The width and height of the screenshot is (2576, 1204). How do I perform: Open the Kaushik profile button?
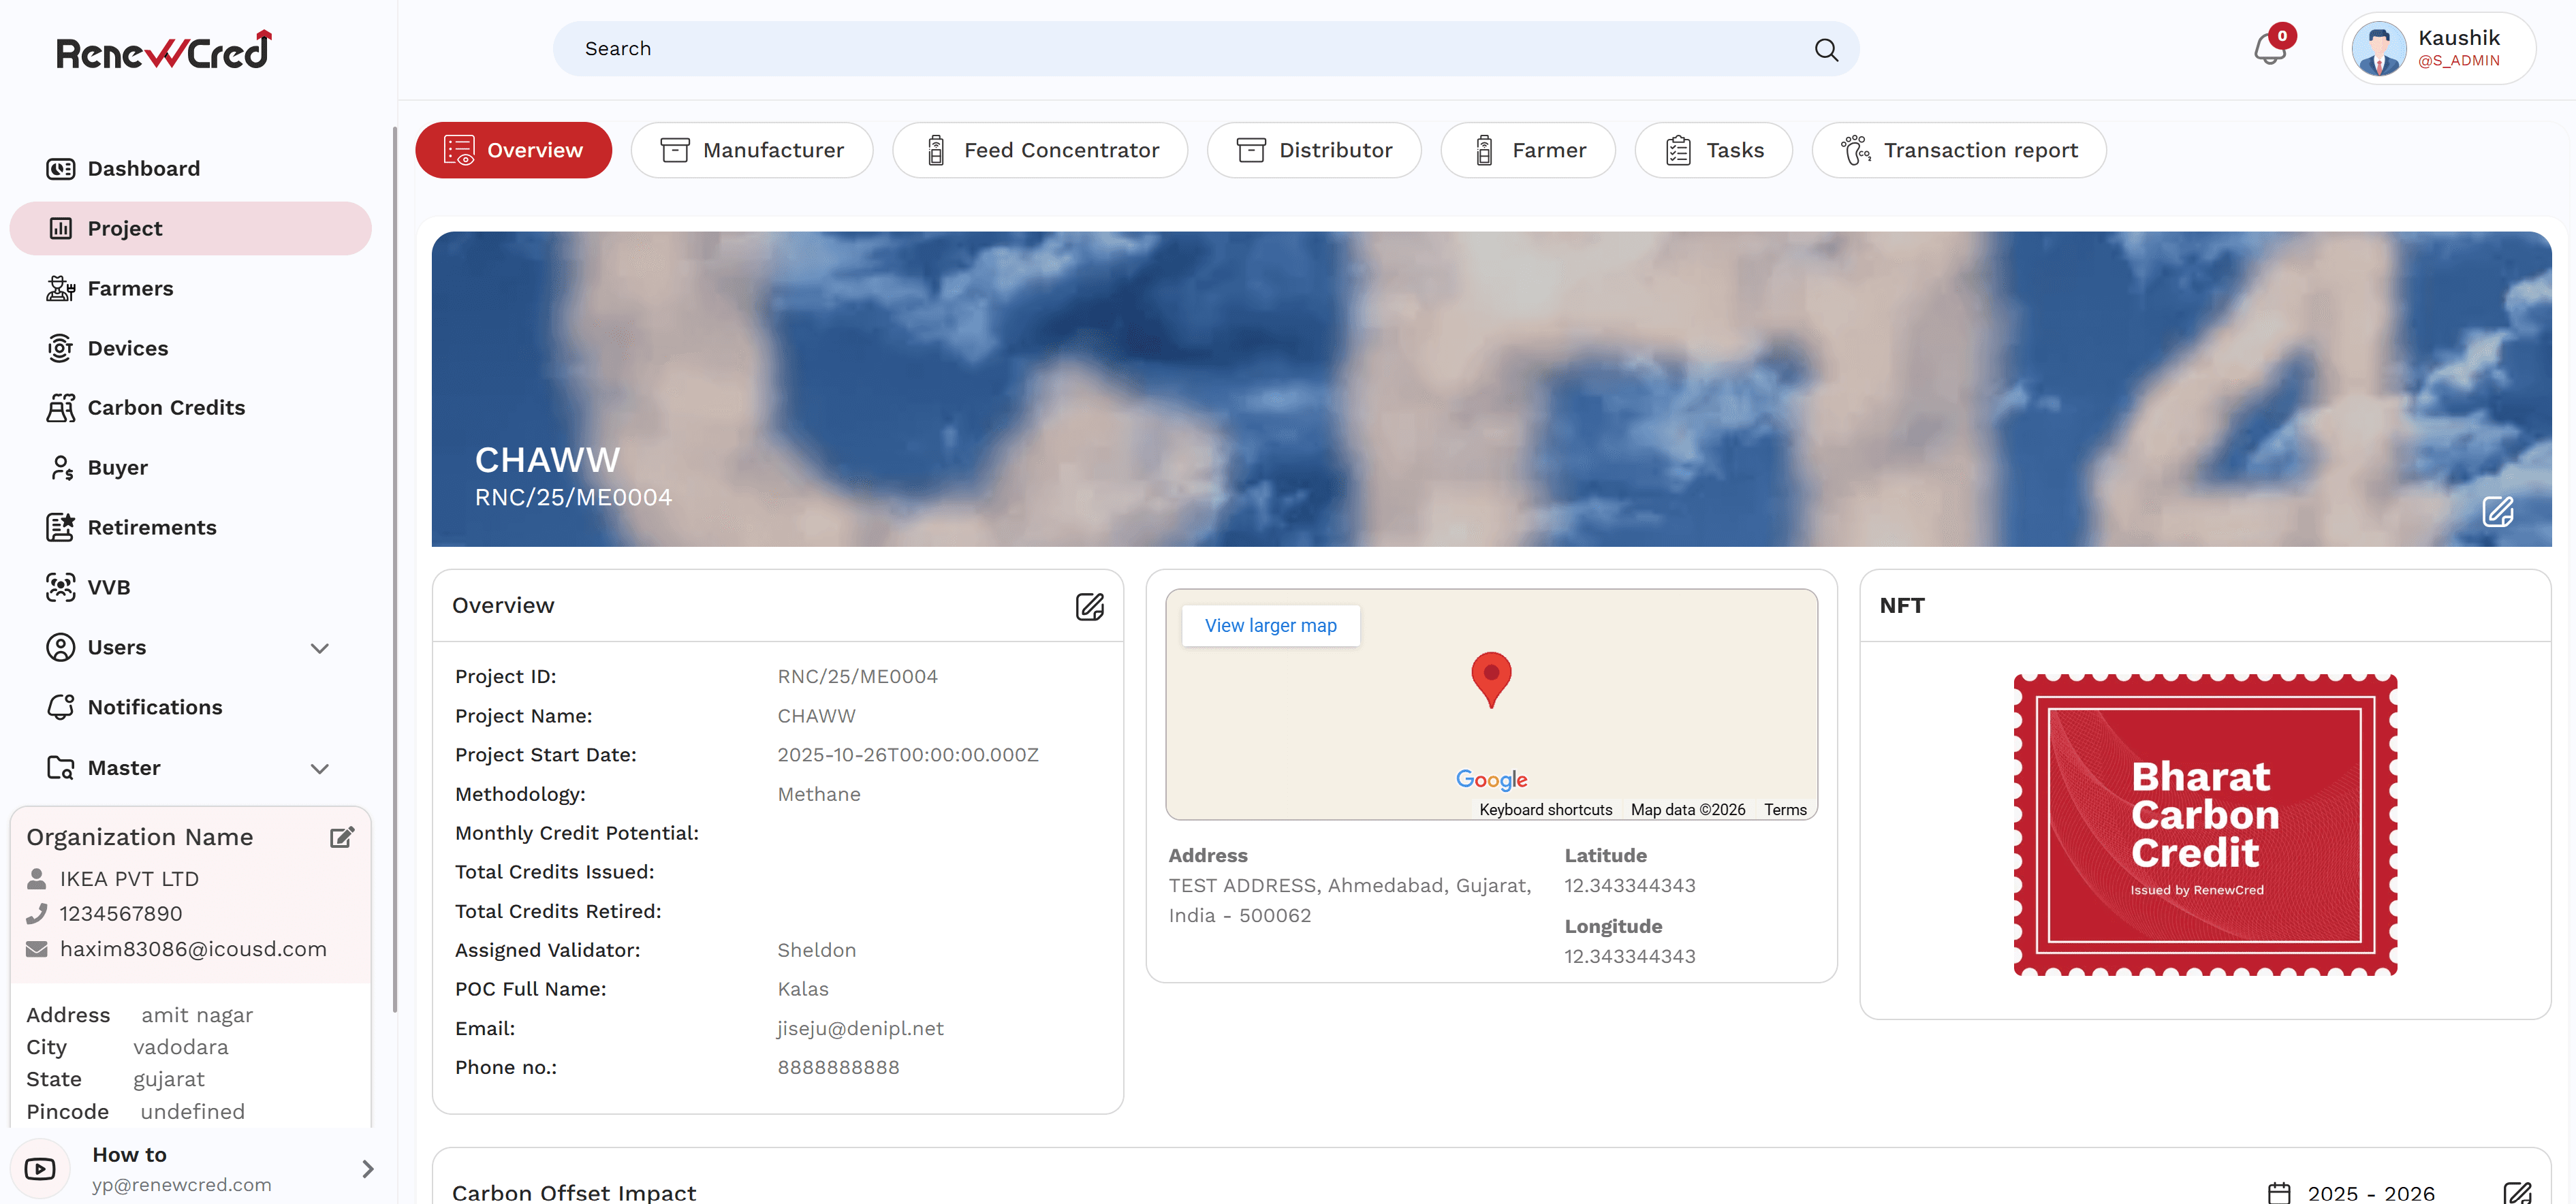tap(2438, 49)
